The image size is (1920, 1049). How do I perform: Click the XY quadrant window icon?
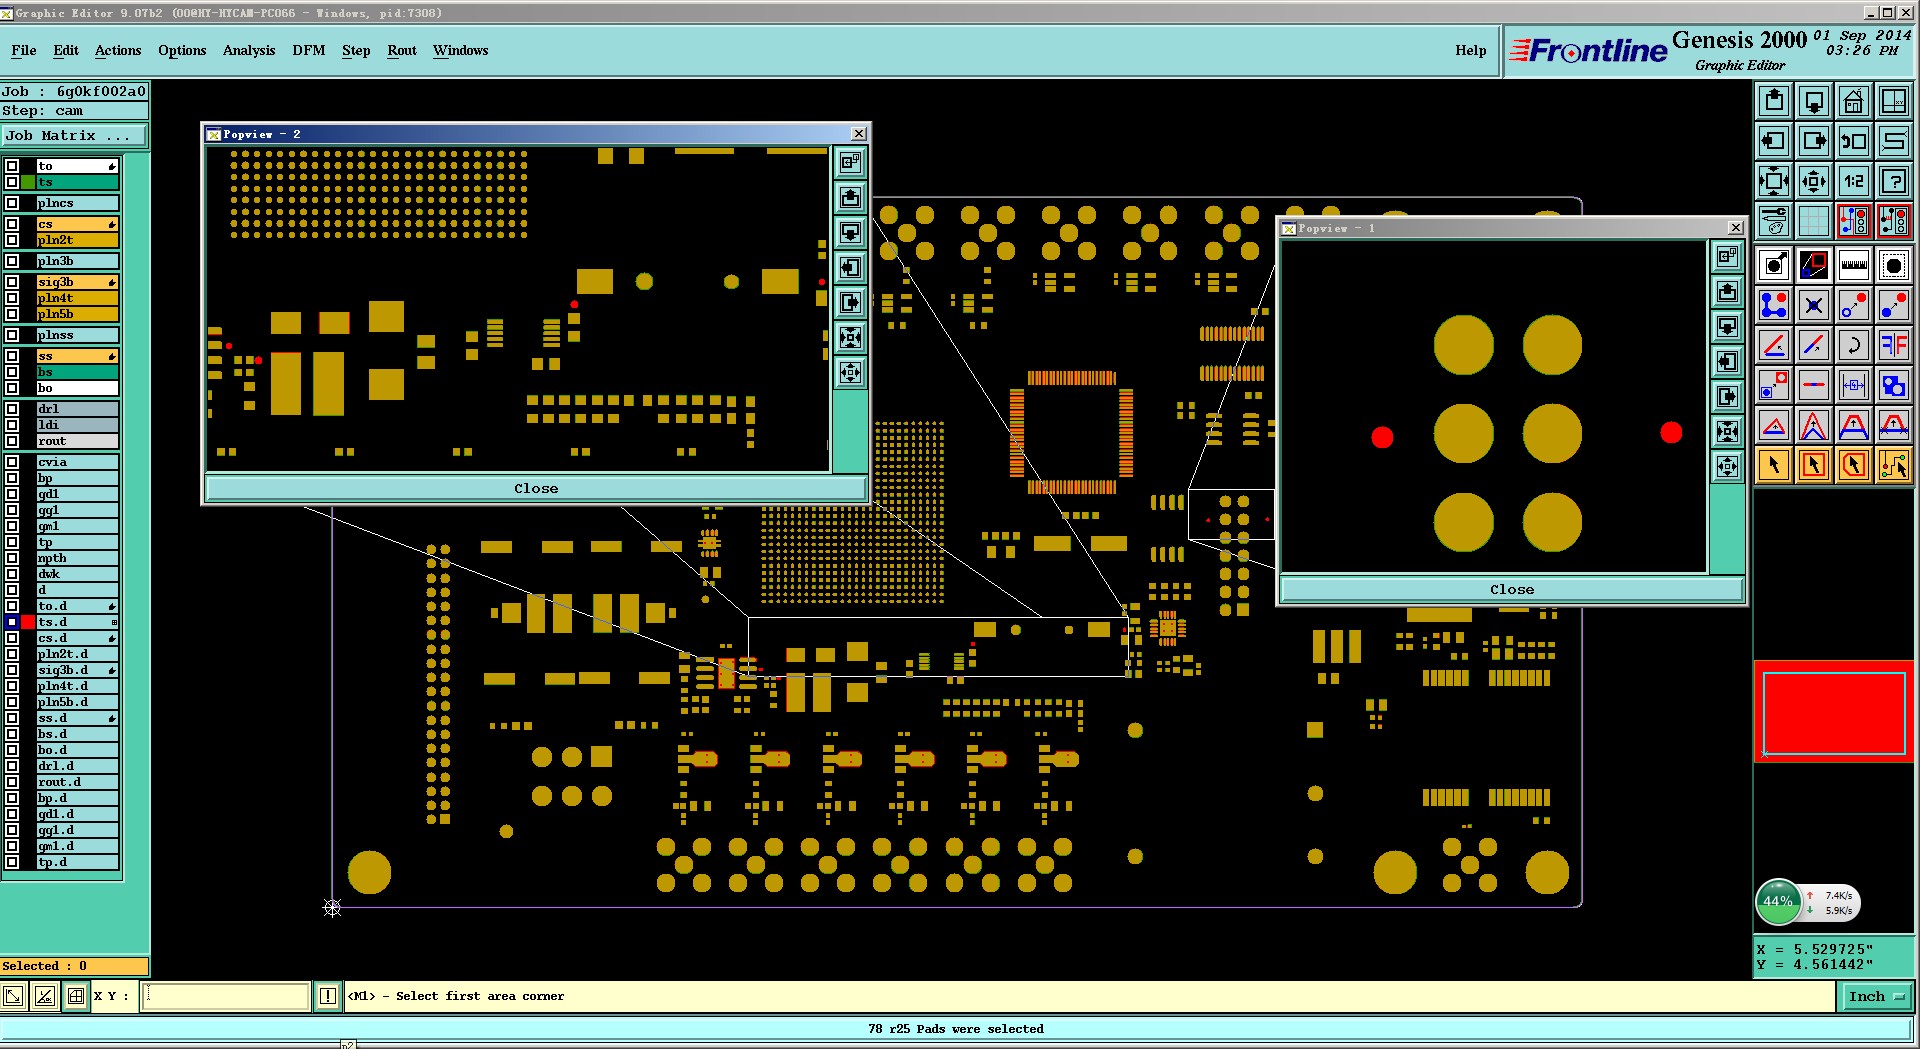1893,101
